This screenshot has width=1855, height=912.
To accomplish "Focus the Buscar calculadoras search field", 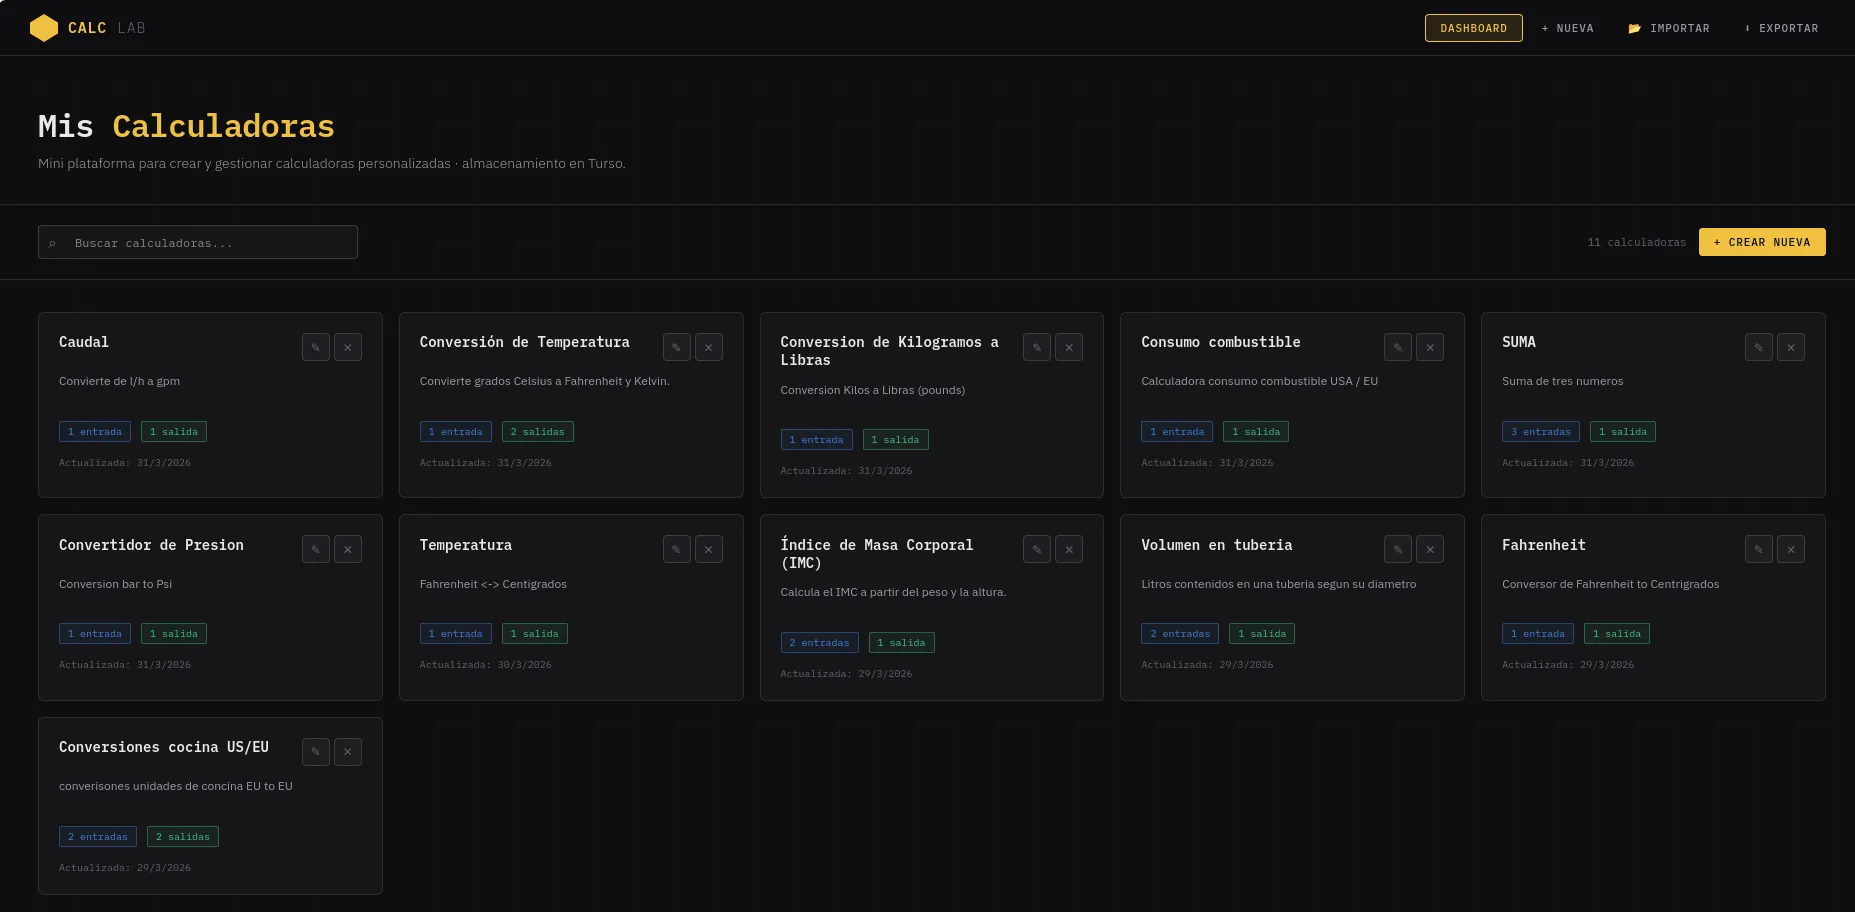I will point(210,243).
